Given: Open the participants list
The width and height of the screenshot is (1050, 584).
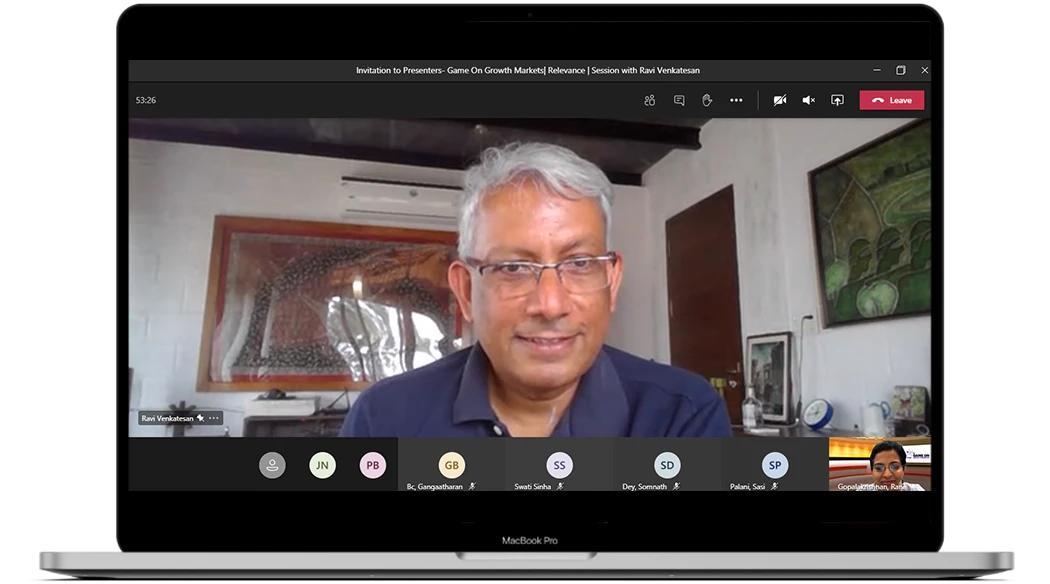Looking at the screenshot, I should (x=650, y=100).
